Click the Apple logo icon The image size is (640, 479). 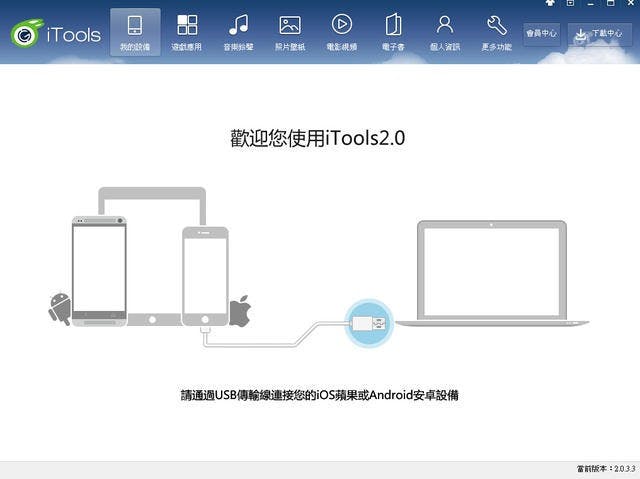[240, 311]
